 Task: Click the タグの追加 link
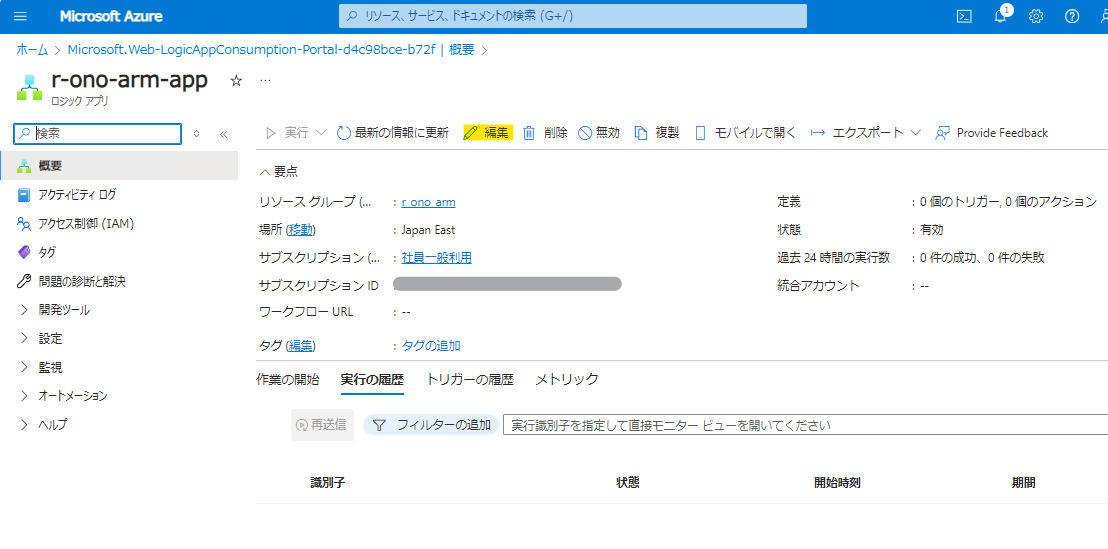[431, 346]
